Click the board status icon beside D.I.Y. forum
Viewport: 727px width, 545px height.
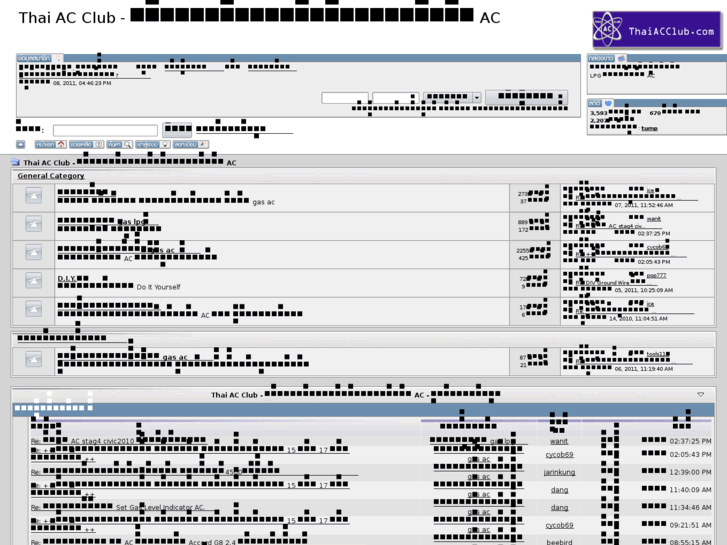(33, 281)
